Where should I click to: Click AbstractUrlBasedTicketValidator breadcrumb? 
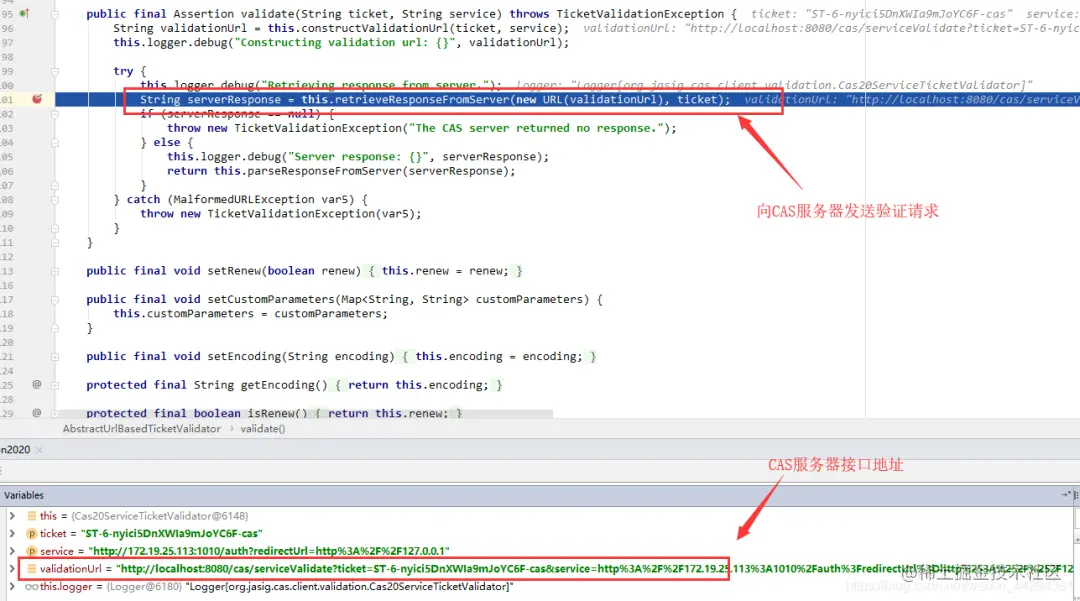click(x=142, y=428)
